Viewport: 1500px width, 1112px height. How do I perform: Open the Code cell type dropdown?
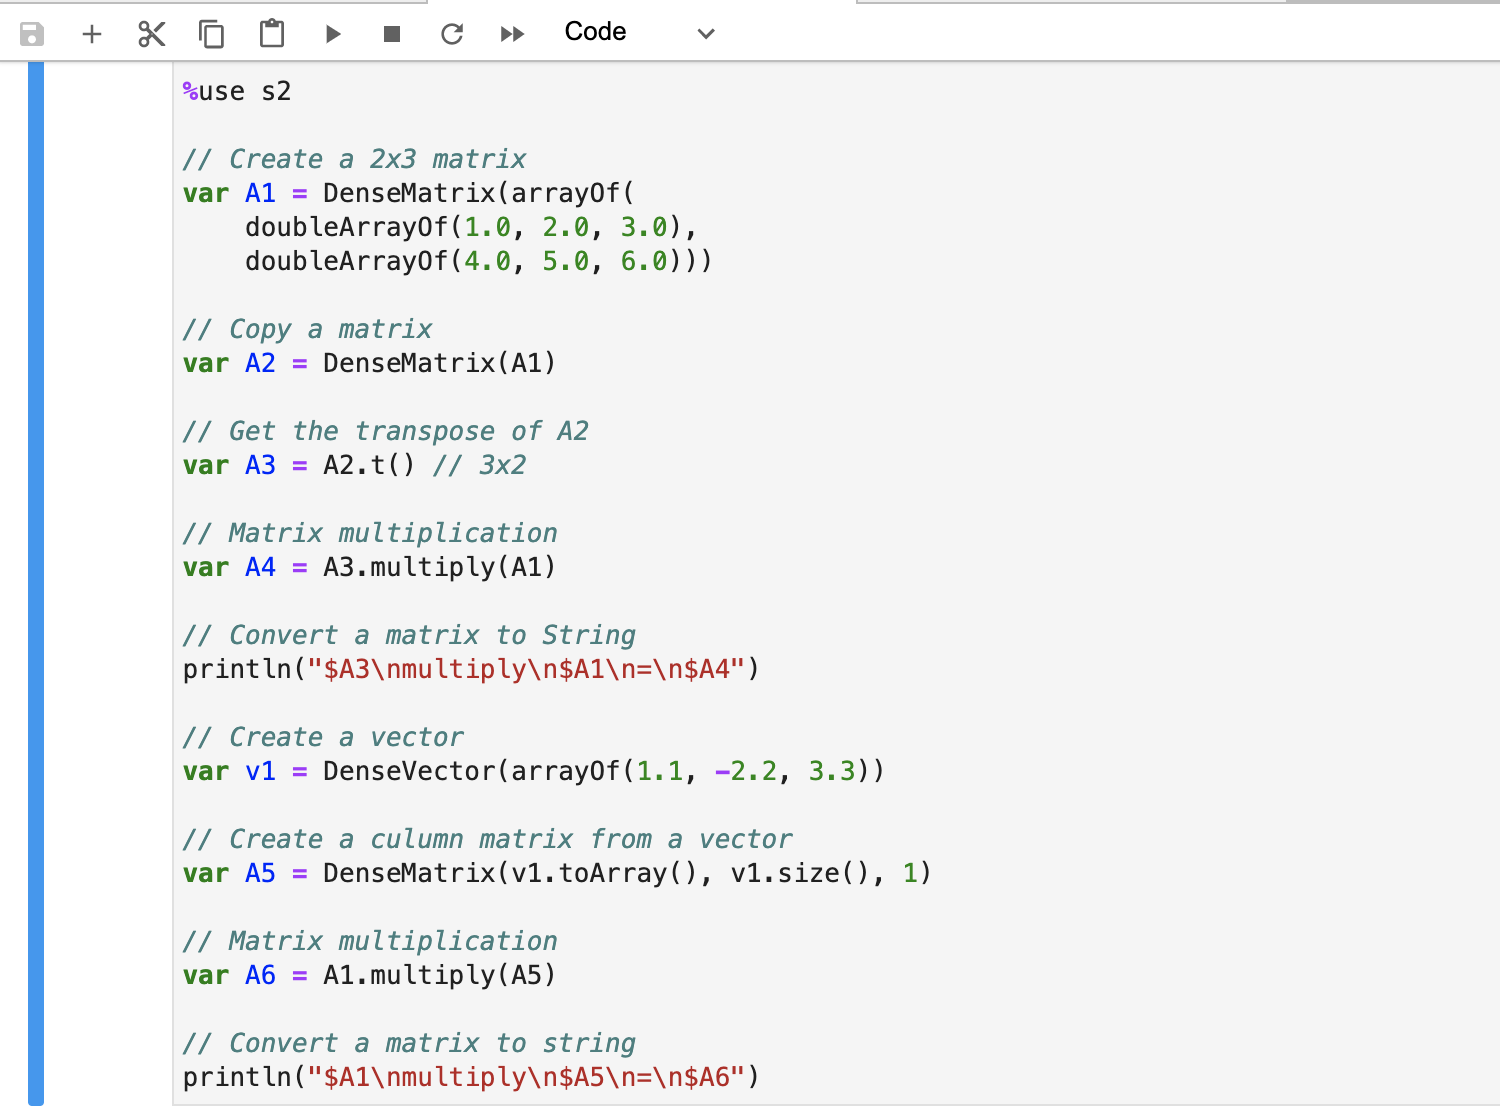[x=640, y=33]
